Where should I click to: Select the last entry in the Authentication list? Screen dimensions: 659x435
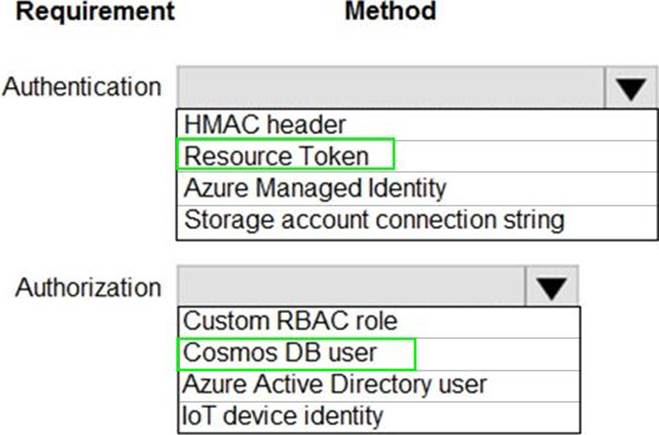374,219
